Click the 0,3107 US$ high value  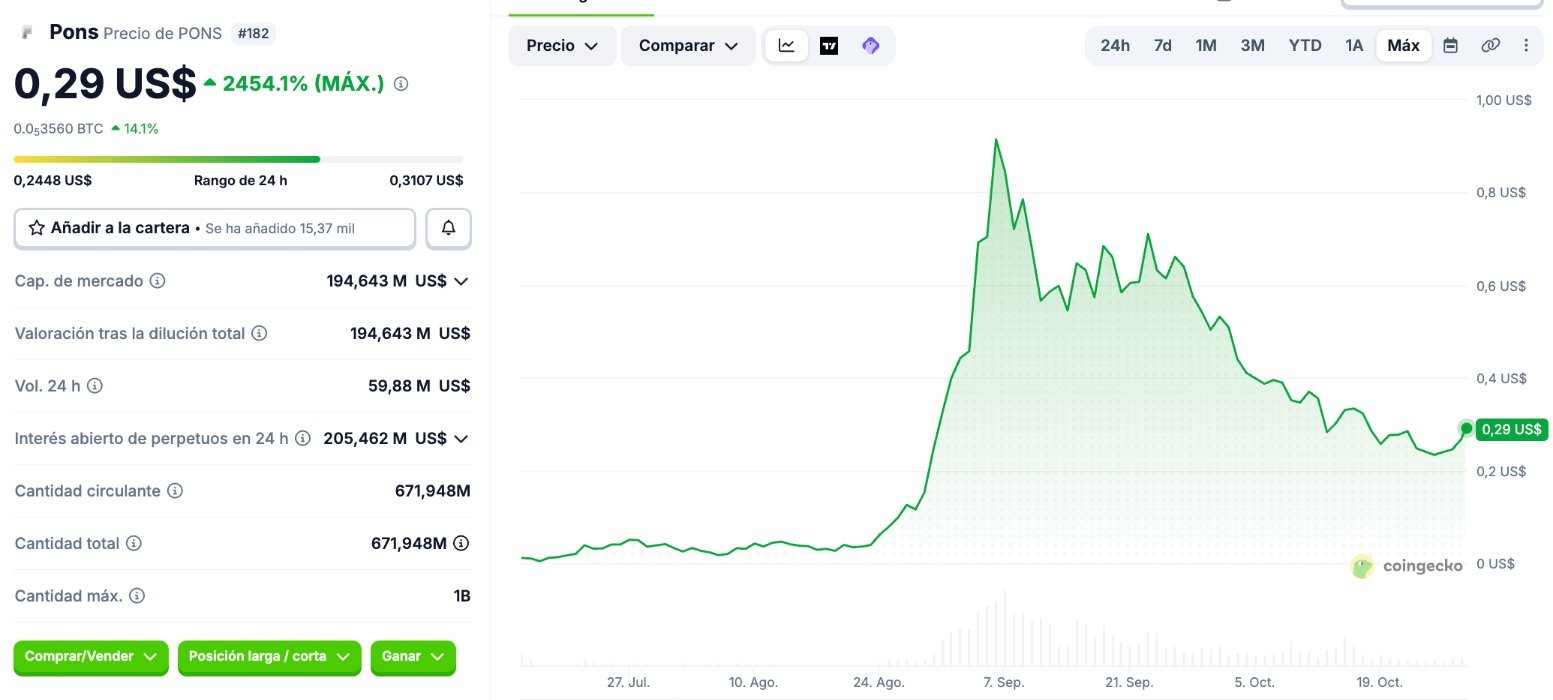point(427,181)
